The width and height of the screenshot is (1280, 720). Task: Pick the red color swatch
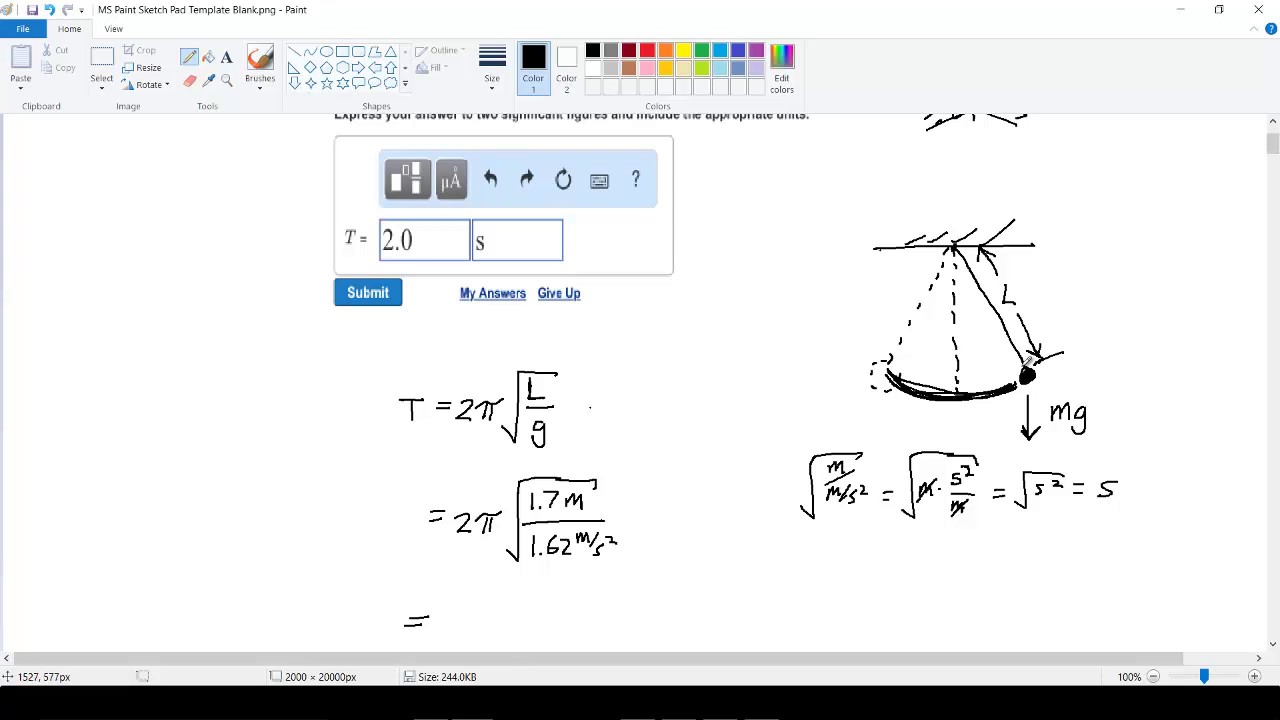click(x=647, y=51)
